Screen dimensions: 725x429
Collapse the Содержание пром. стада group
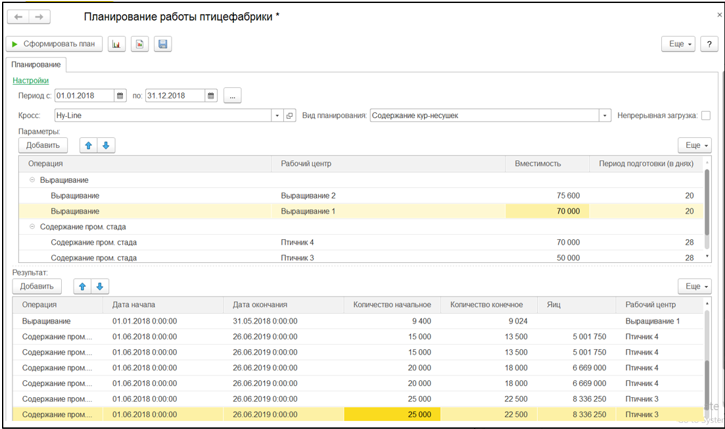32,227
